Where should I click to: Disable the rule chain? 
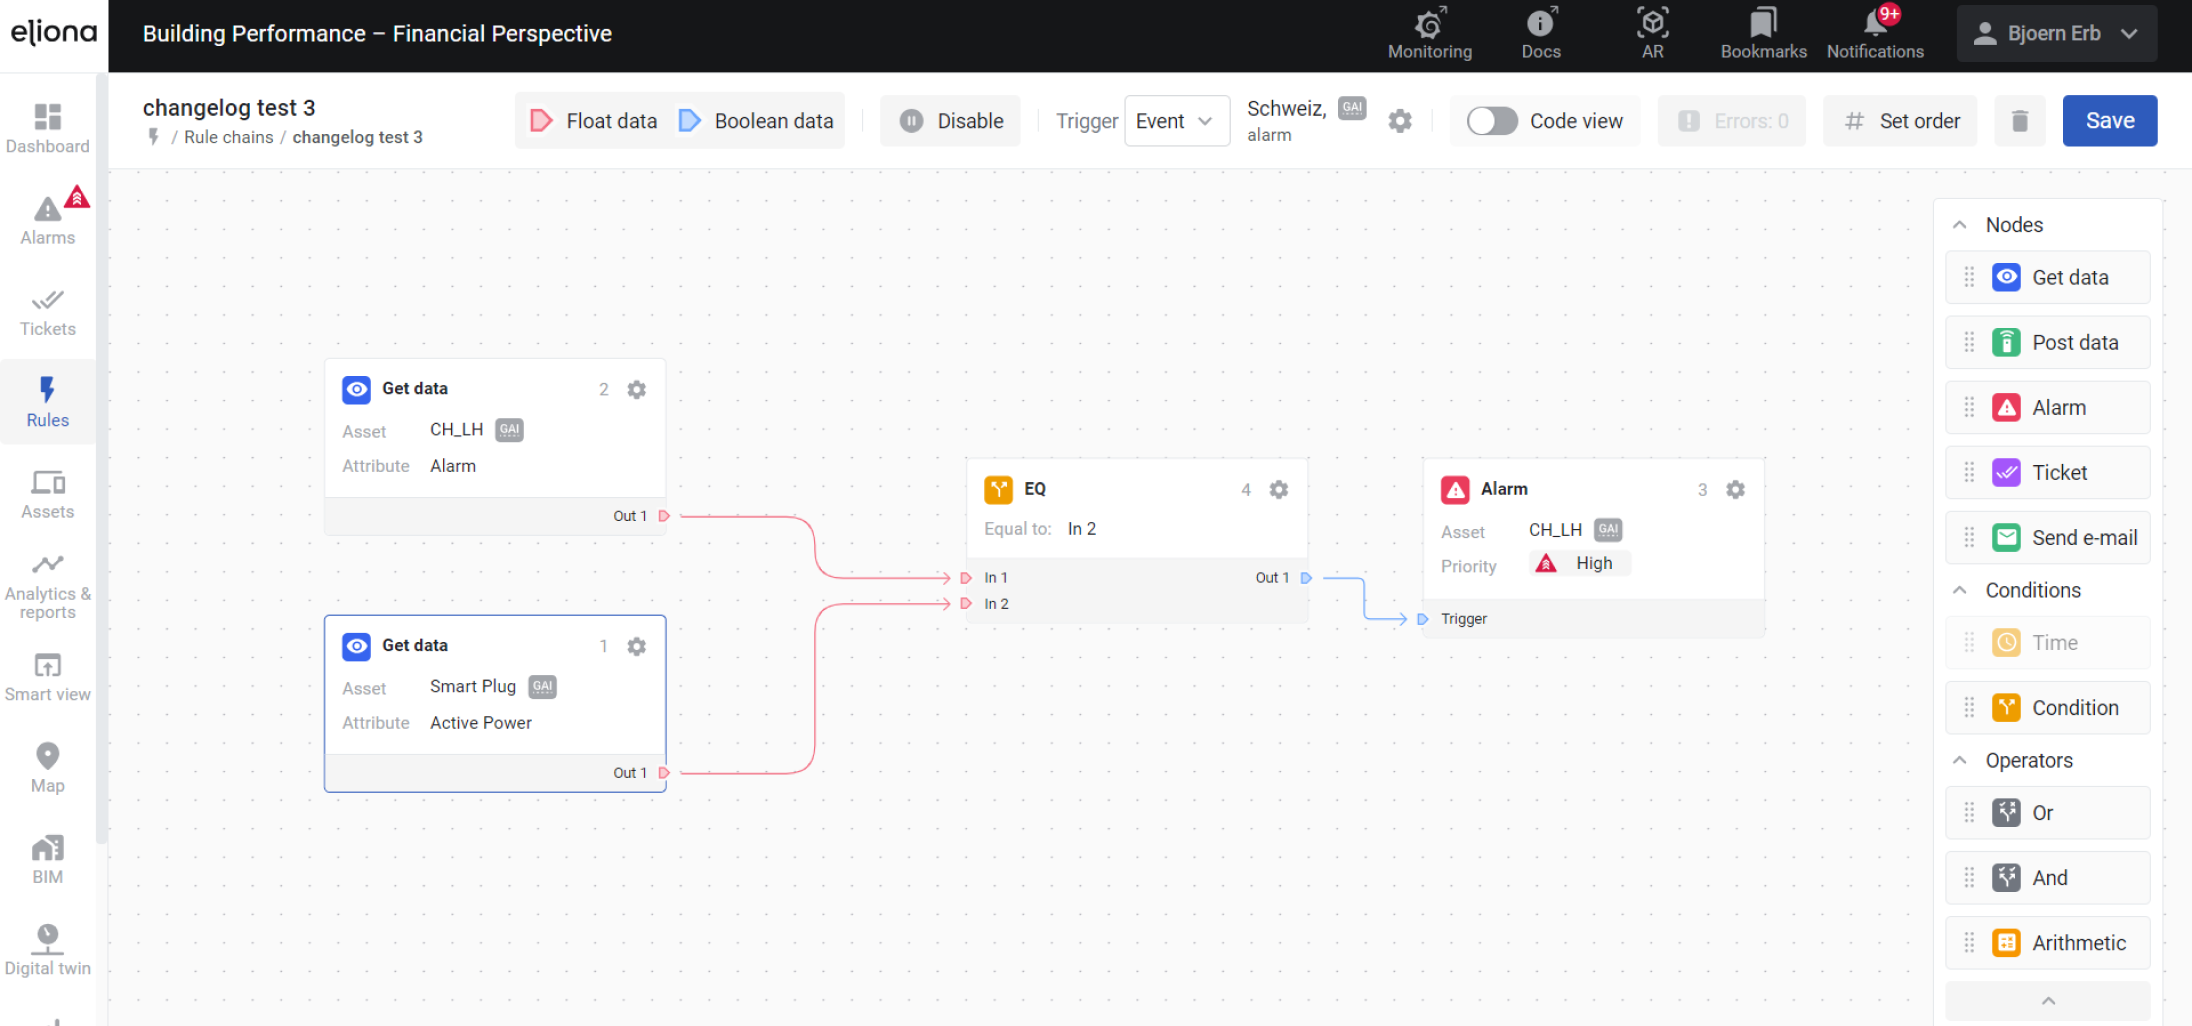pos(951,121)
